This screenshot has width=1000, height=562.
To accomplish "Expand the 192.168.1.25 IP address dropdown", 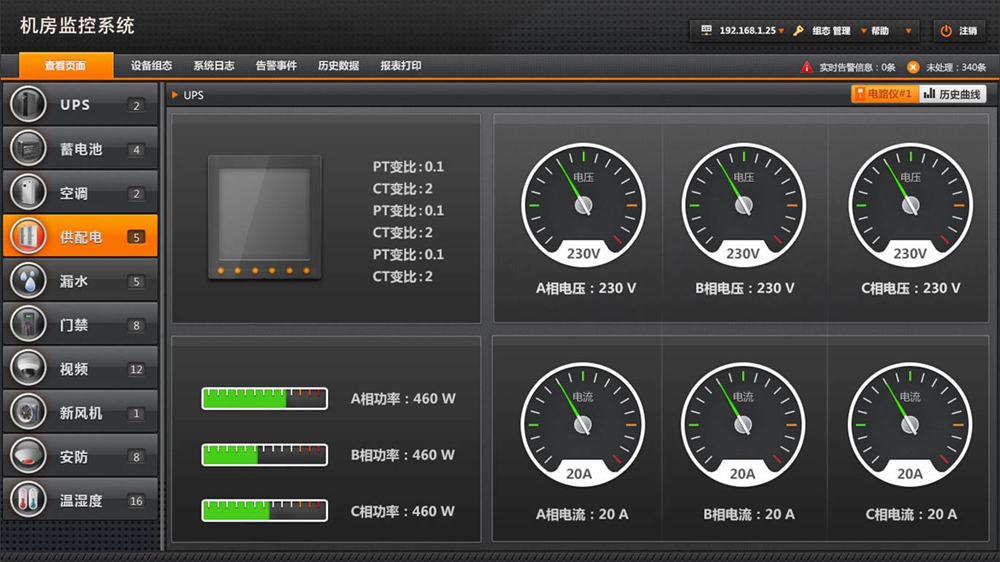I will click(781, 31).
